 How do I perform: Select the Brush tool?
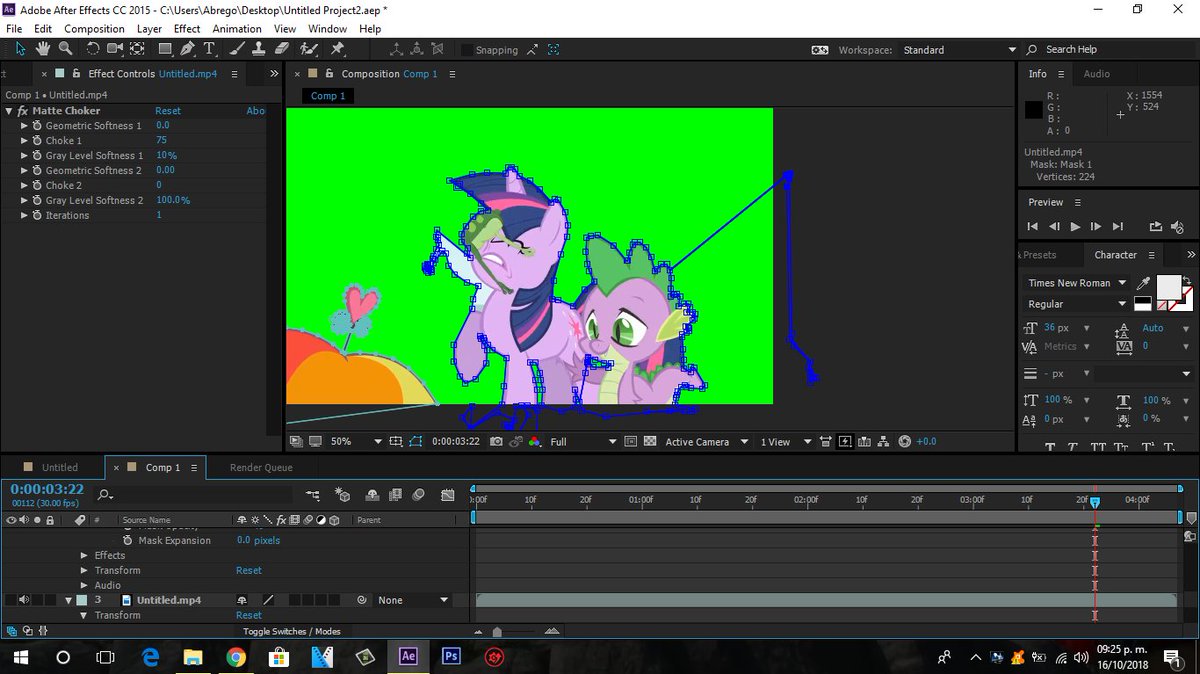coord(237,49)
